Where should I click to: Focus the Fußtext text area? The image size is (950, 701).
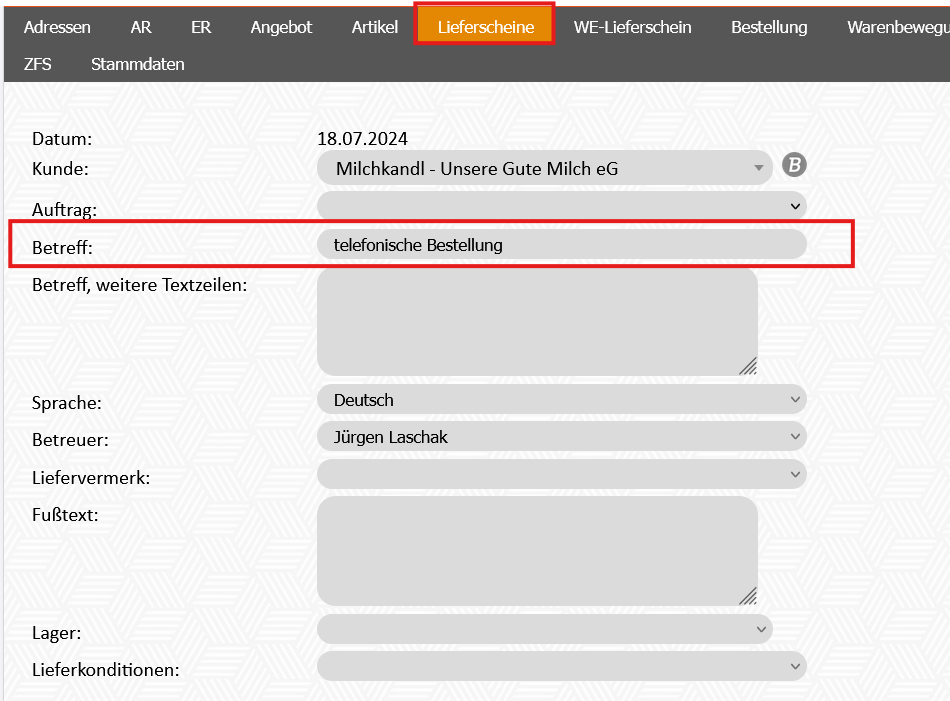[536, 551]
